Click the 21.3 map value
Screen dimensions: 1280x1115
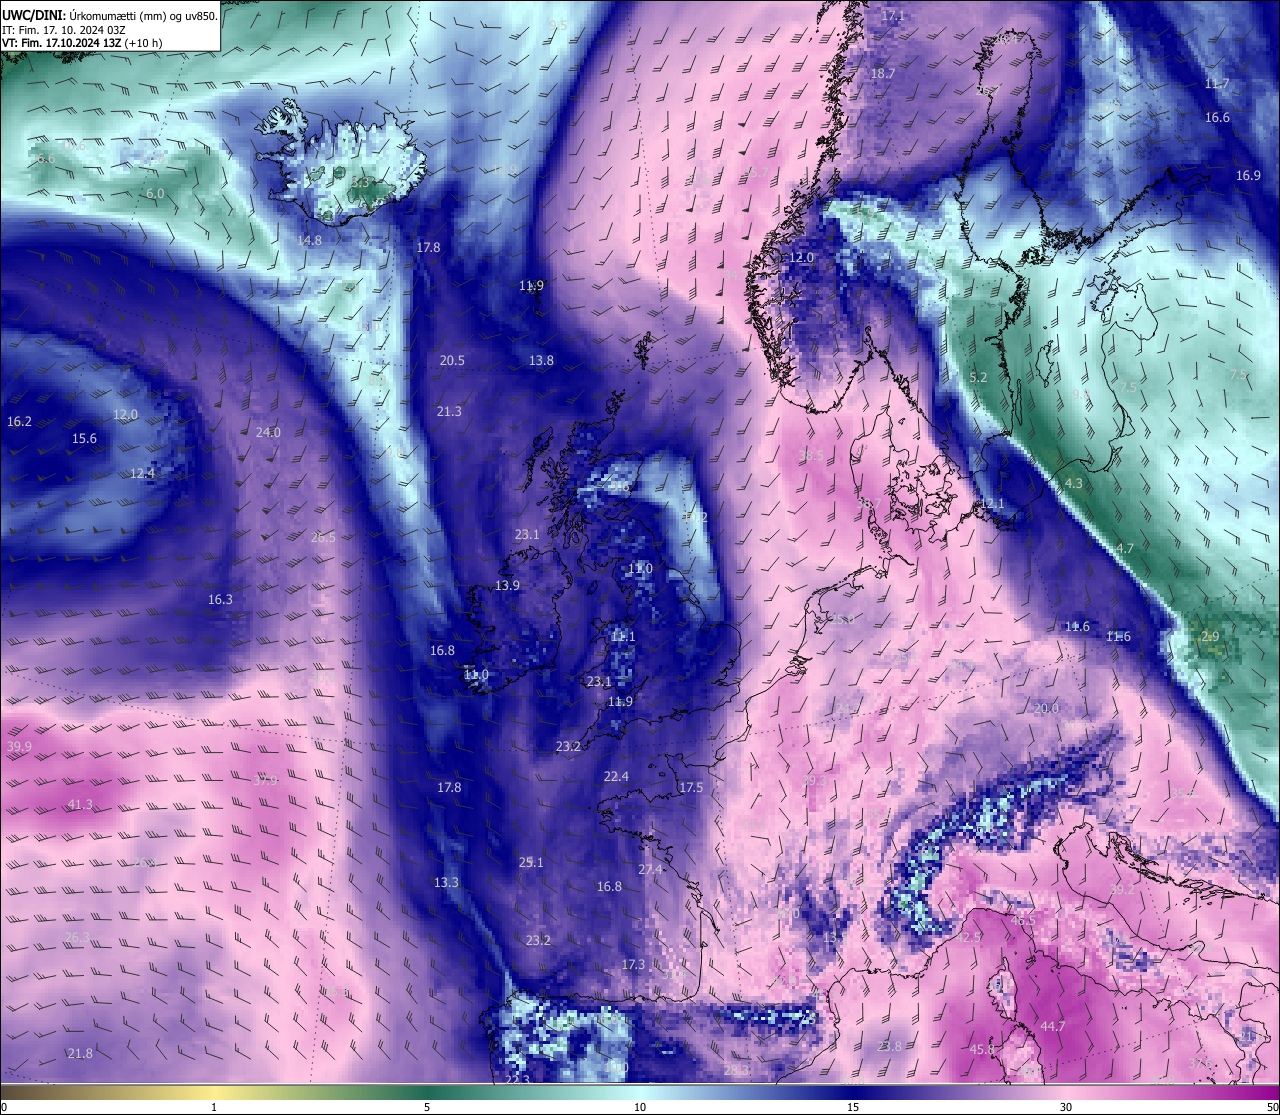[449, 411]
